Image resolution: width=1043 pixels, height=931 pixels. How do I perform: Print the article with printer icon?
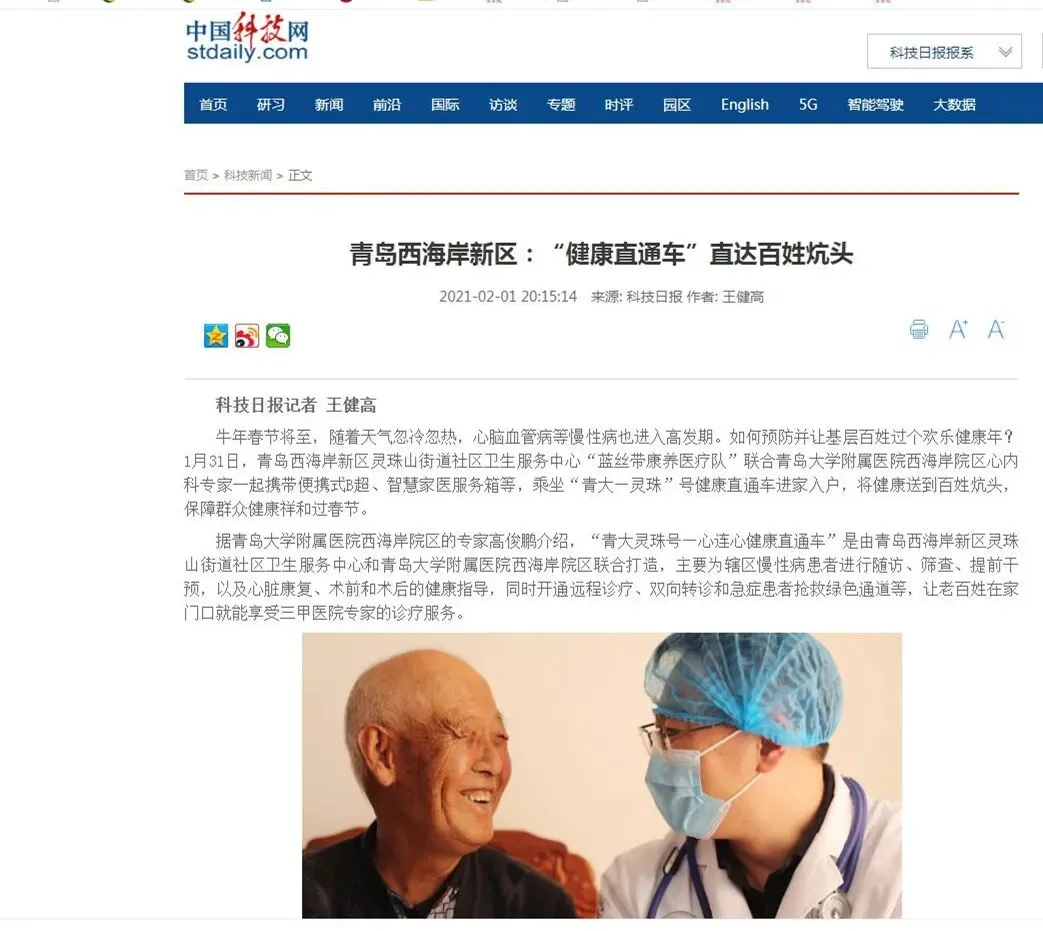coord(919,329)
